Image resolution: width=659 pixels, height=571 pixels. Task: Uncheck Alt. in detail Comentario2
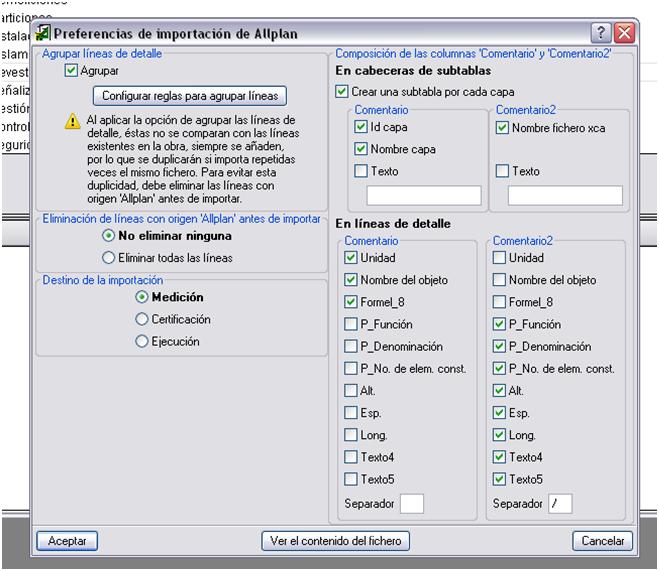pyautogui.click(x=499, y=390)
